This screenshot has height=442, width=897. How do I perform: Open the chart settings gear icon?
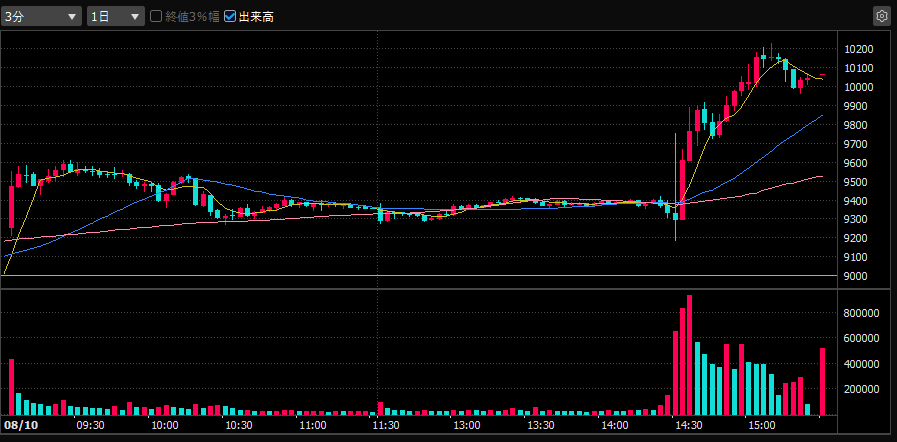882,17
